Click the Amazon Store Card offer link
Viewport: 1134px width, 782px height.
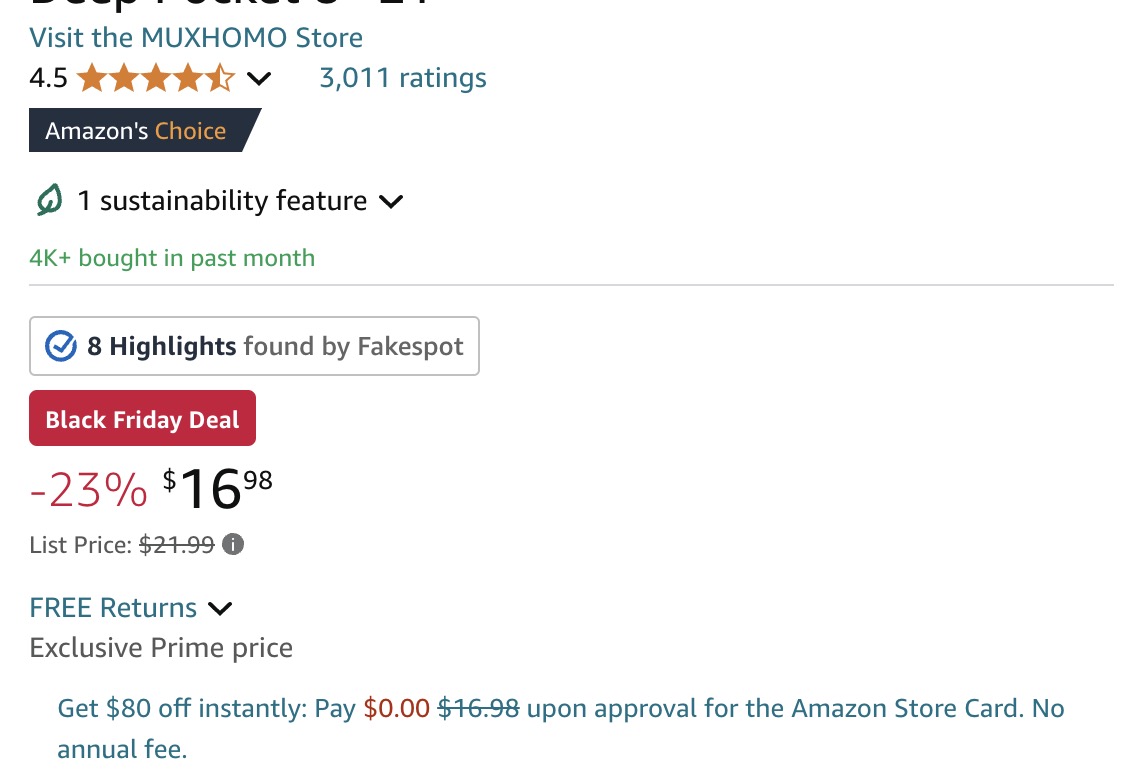(x=560, y=728)
